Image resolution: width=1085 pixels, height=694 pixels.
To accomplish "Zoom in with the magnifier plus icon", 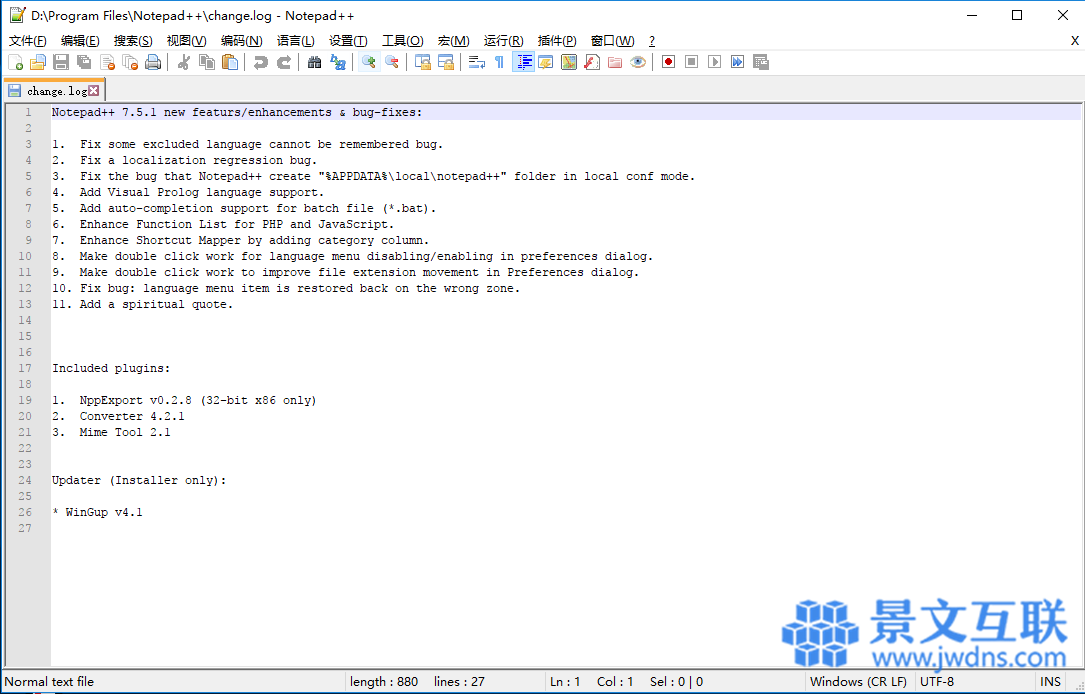I will pos(369,62).
